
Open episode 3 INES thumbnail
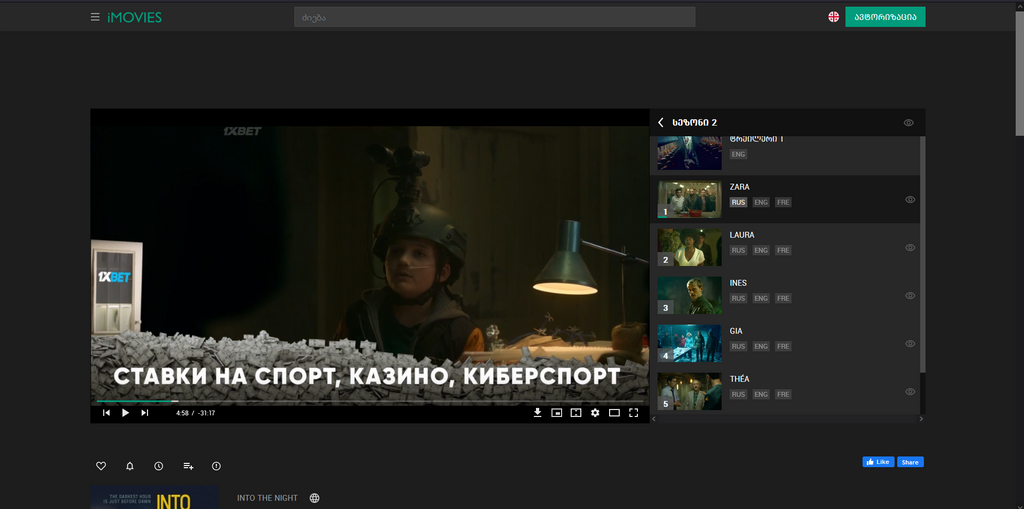(689, 295)
